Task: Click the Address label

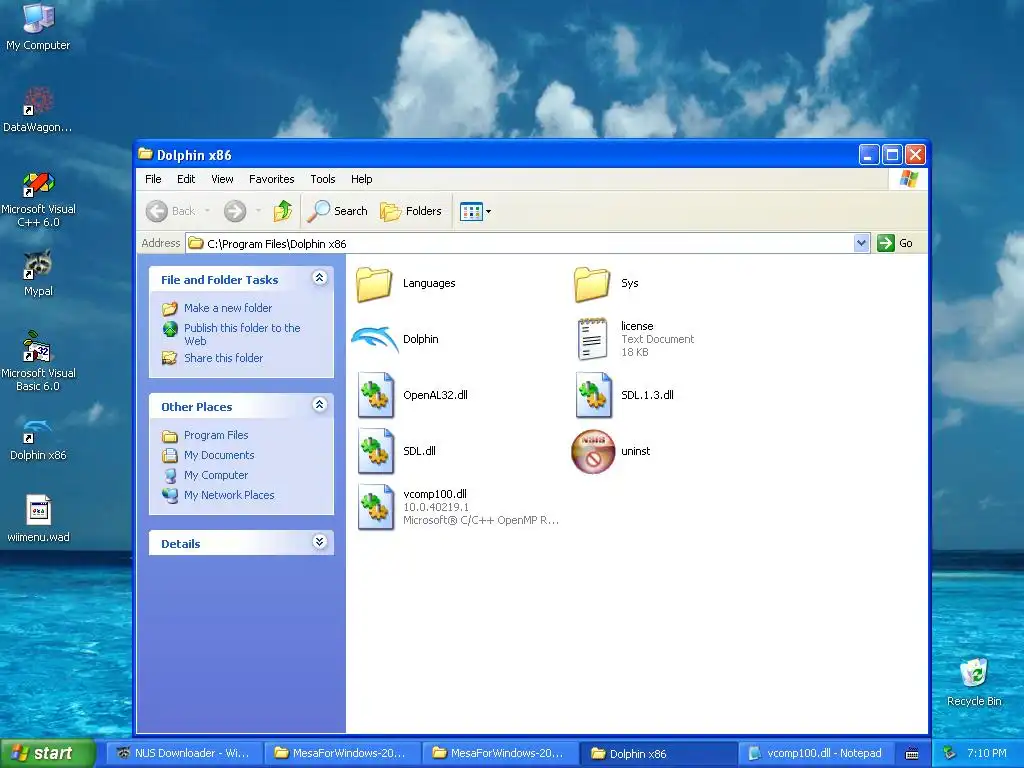Action: [161, 243]
